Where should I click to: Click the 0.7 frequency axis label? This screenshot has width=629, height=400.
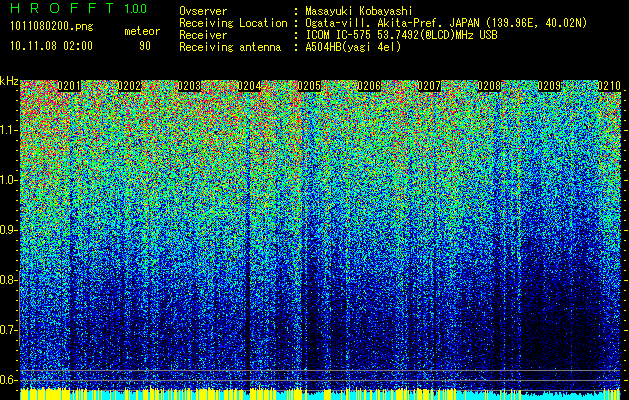tap(8, 330)
